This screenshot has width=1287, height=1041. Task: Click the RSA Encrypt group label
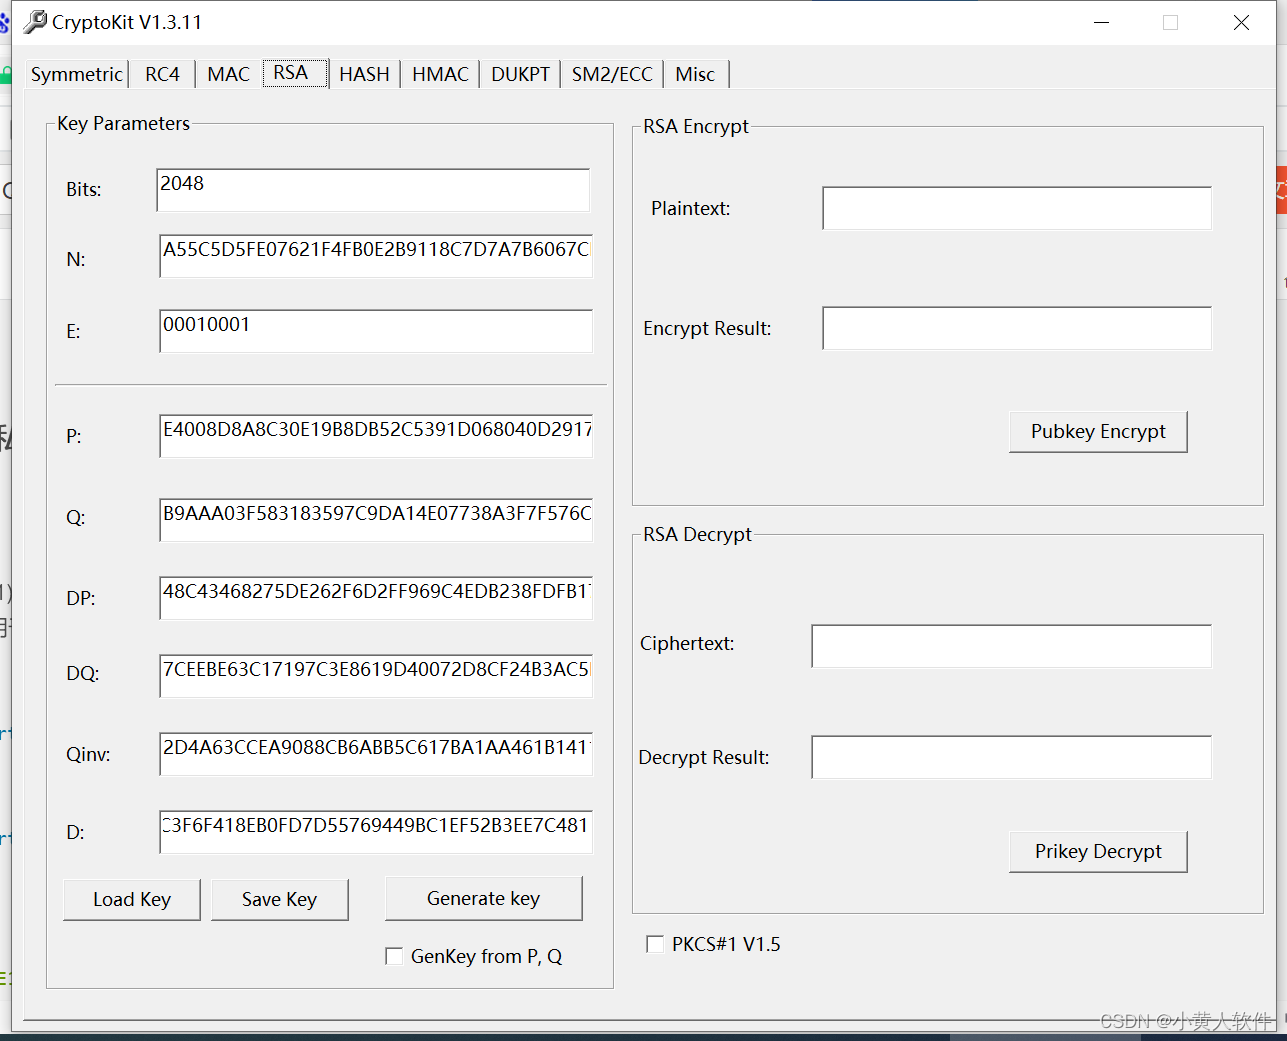tap(696, 126)
